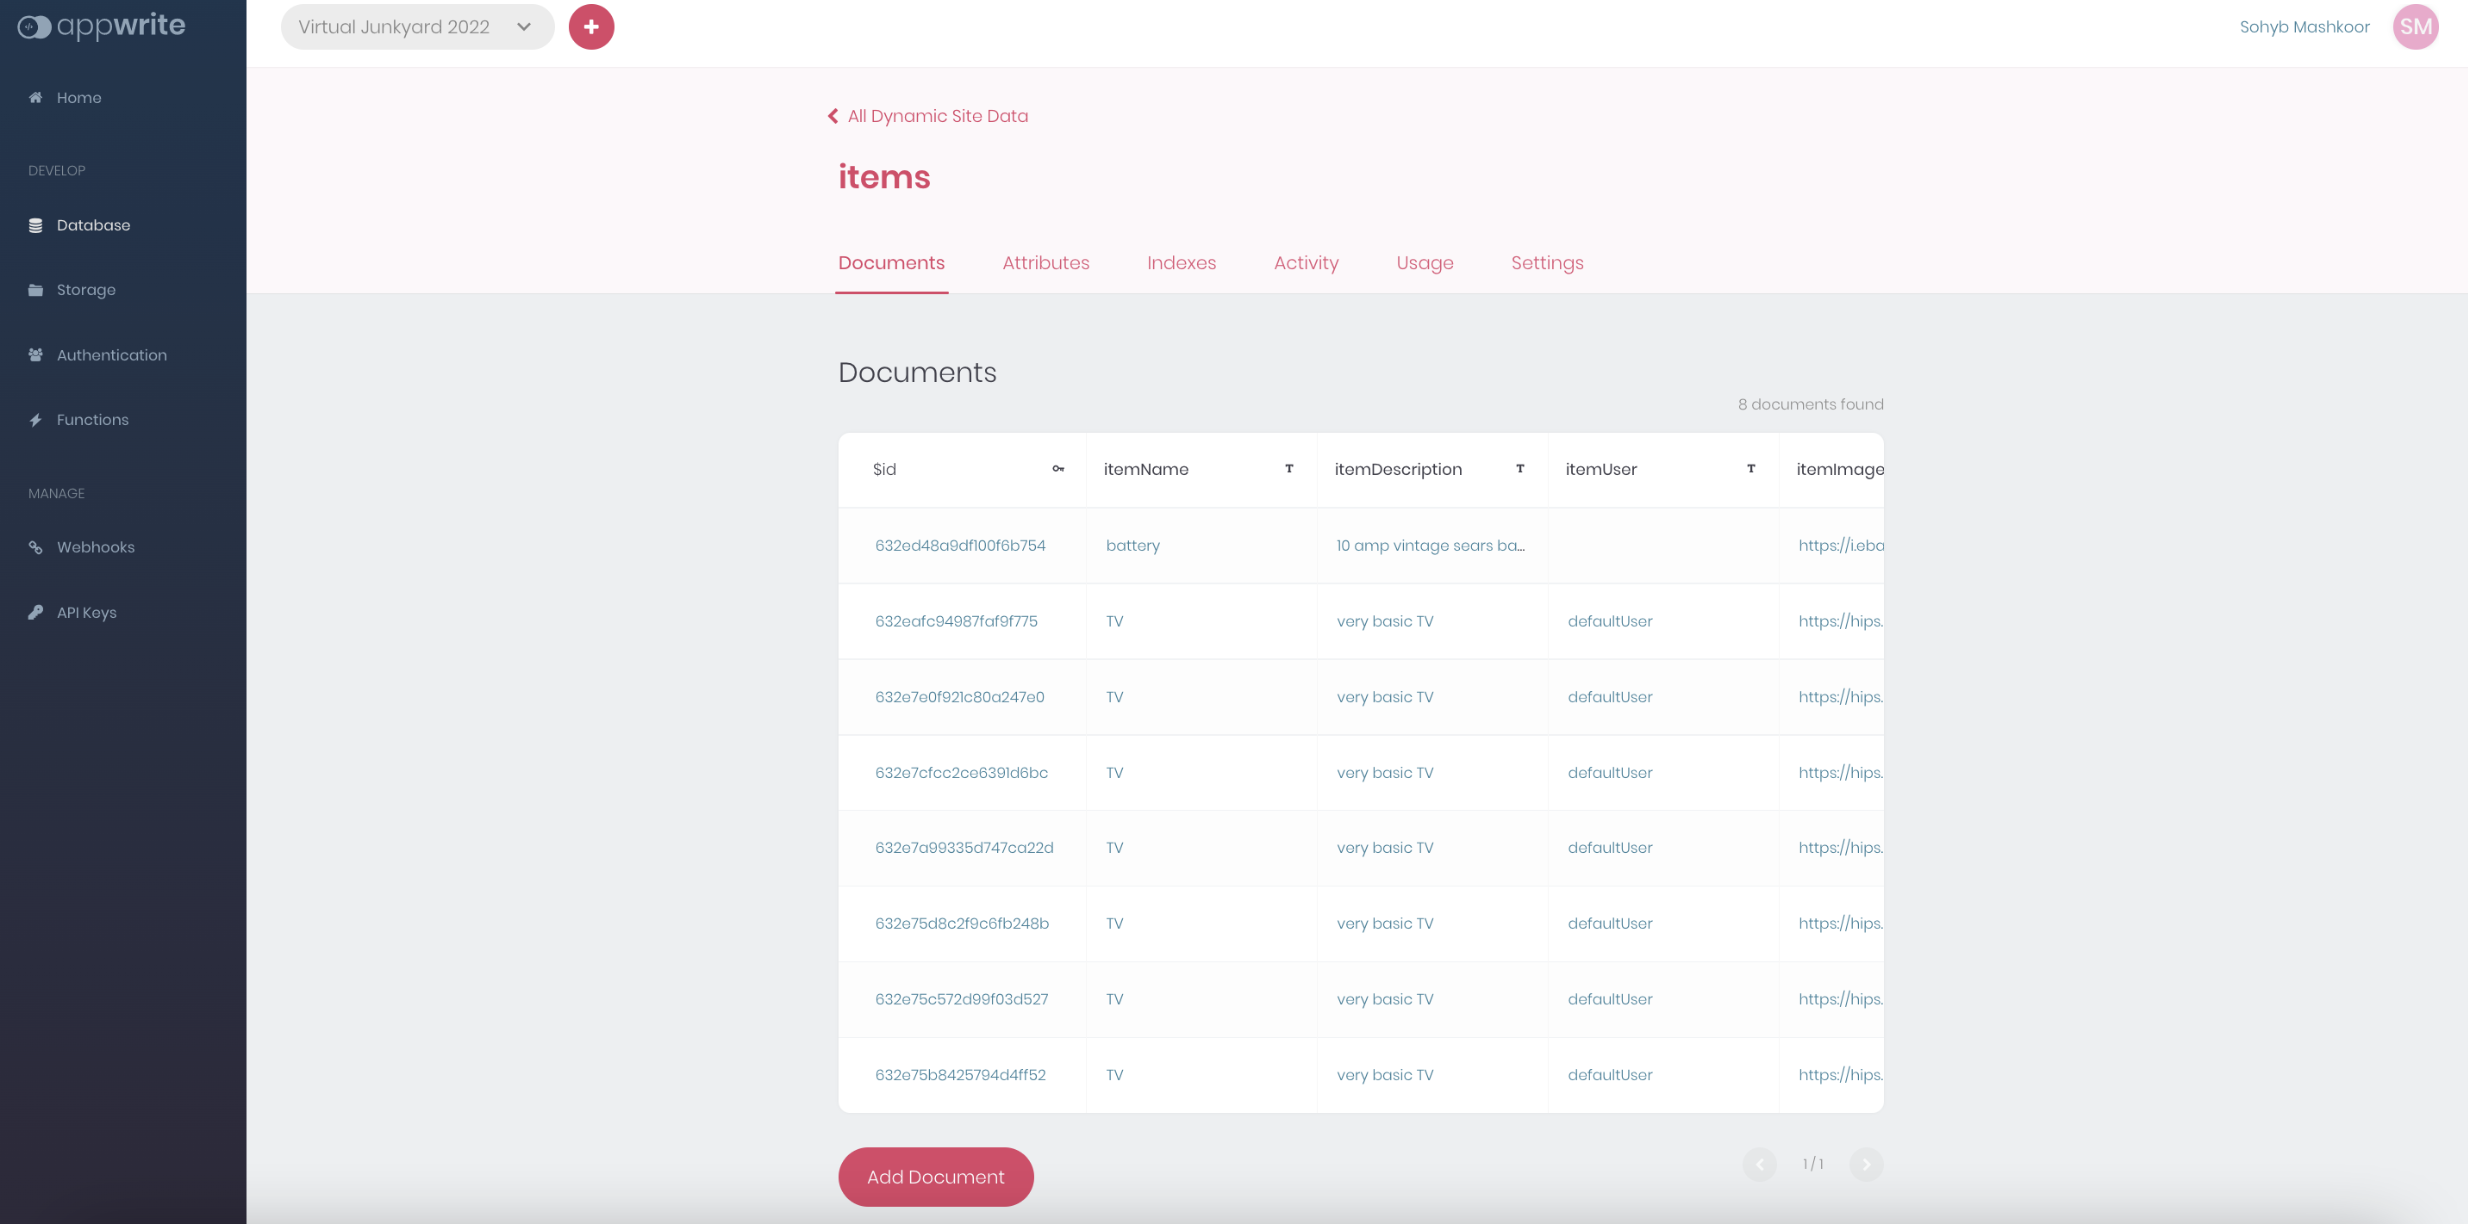Click the Appwrite logo icon
Image resolution: width=2468 pixels, height=1224 pixels.
pos(34,26)
